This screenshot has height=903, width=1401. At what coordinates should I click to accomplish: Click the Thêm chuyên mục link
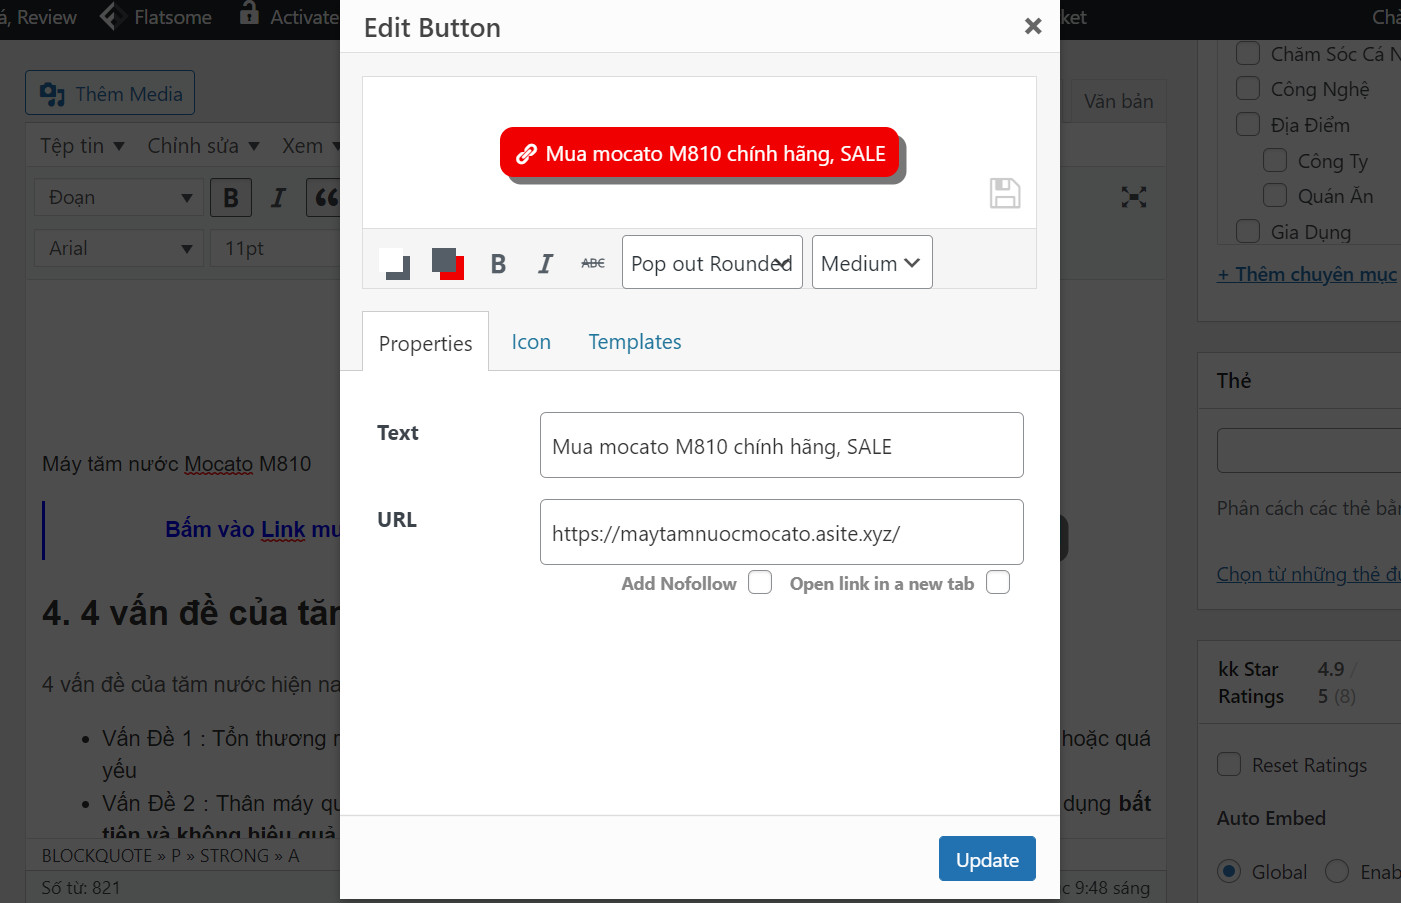1307,274
